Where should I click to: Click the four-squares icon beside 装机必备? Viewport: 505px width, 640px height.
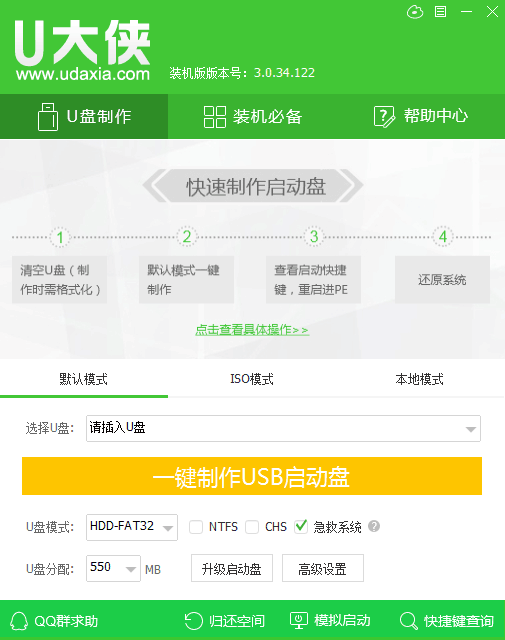(215, 117)
